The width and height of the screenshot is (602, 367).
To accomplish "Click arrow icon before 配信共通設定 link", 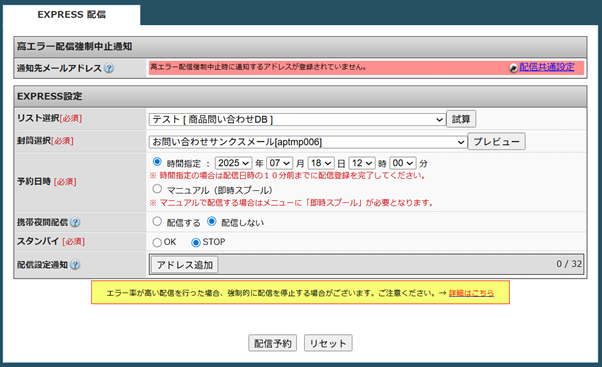I will click(x=513, y=68).
